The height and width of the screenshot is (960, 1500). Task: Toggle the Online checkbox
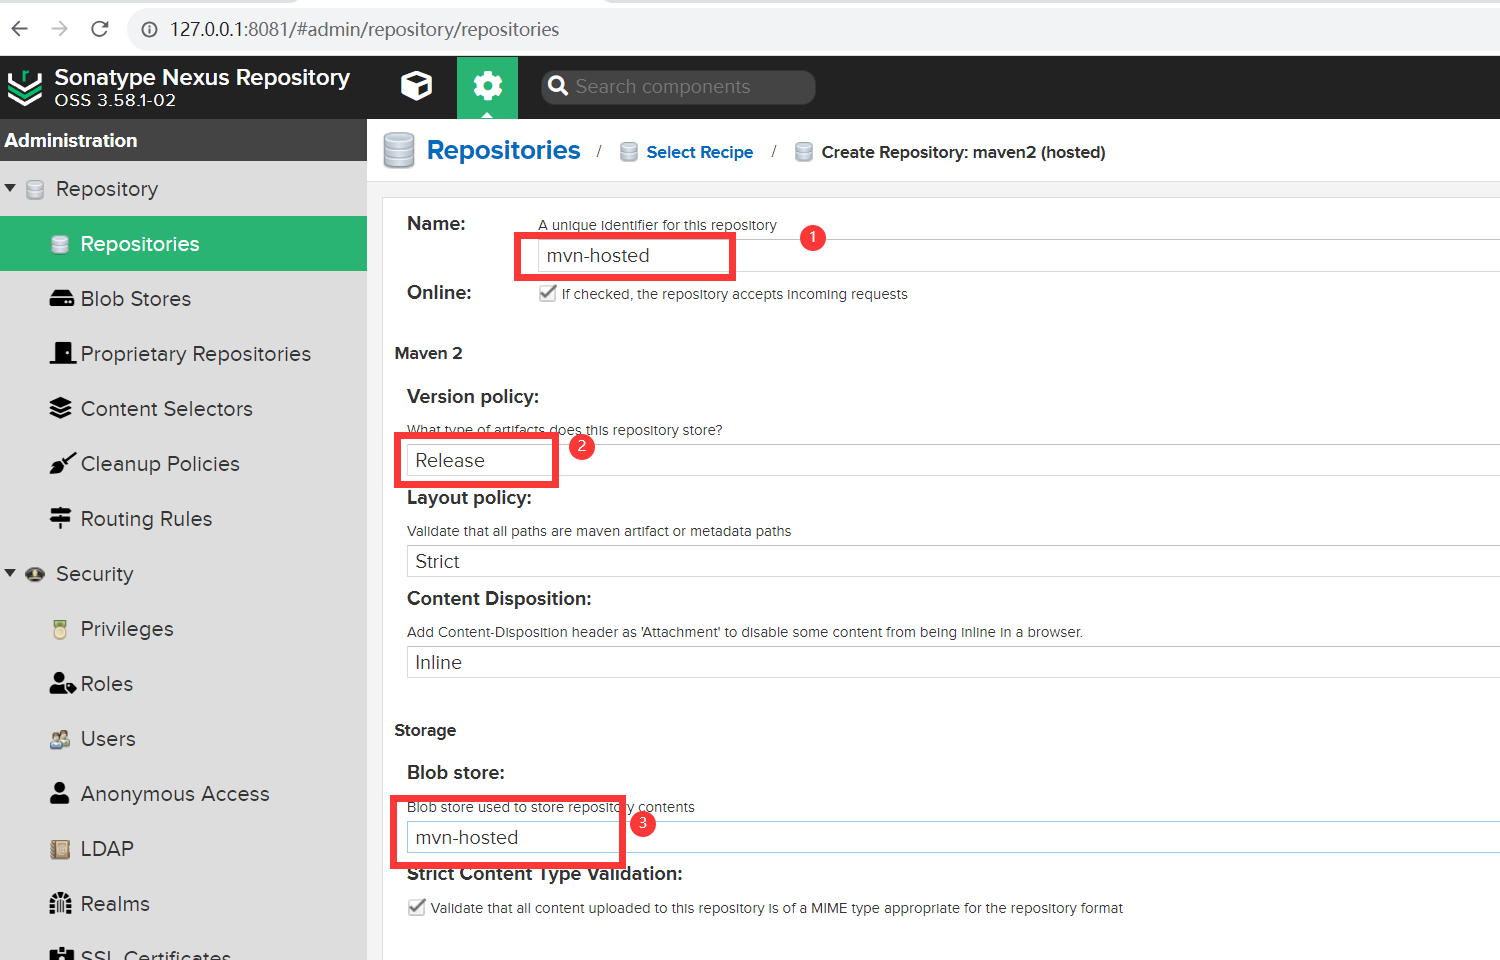(547, 293)
